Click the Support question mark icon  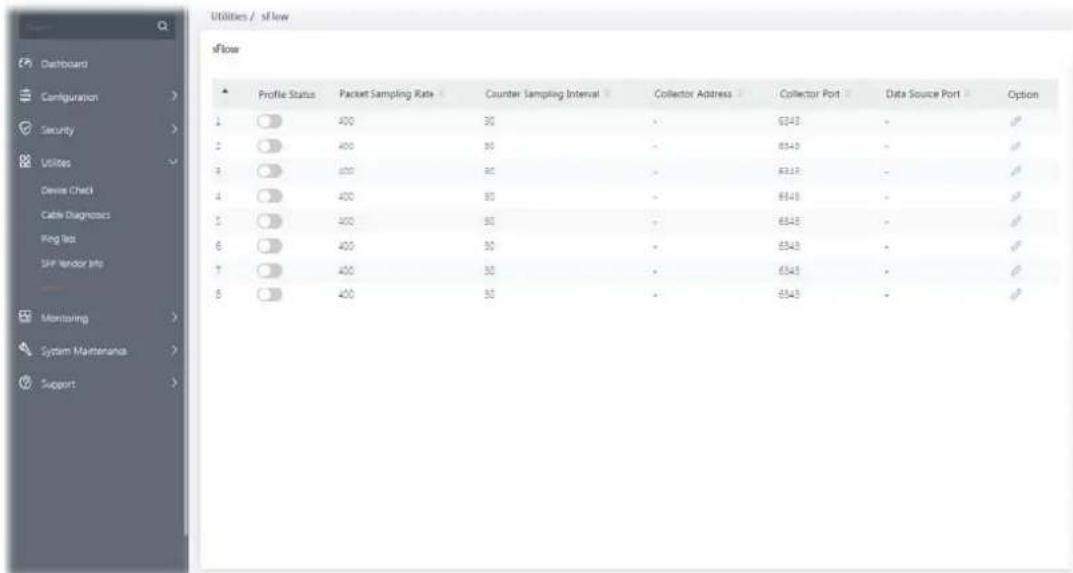pyautogui.click(x=25, y=383)
